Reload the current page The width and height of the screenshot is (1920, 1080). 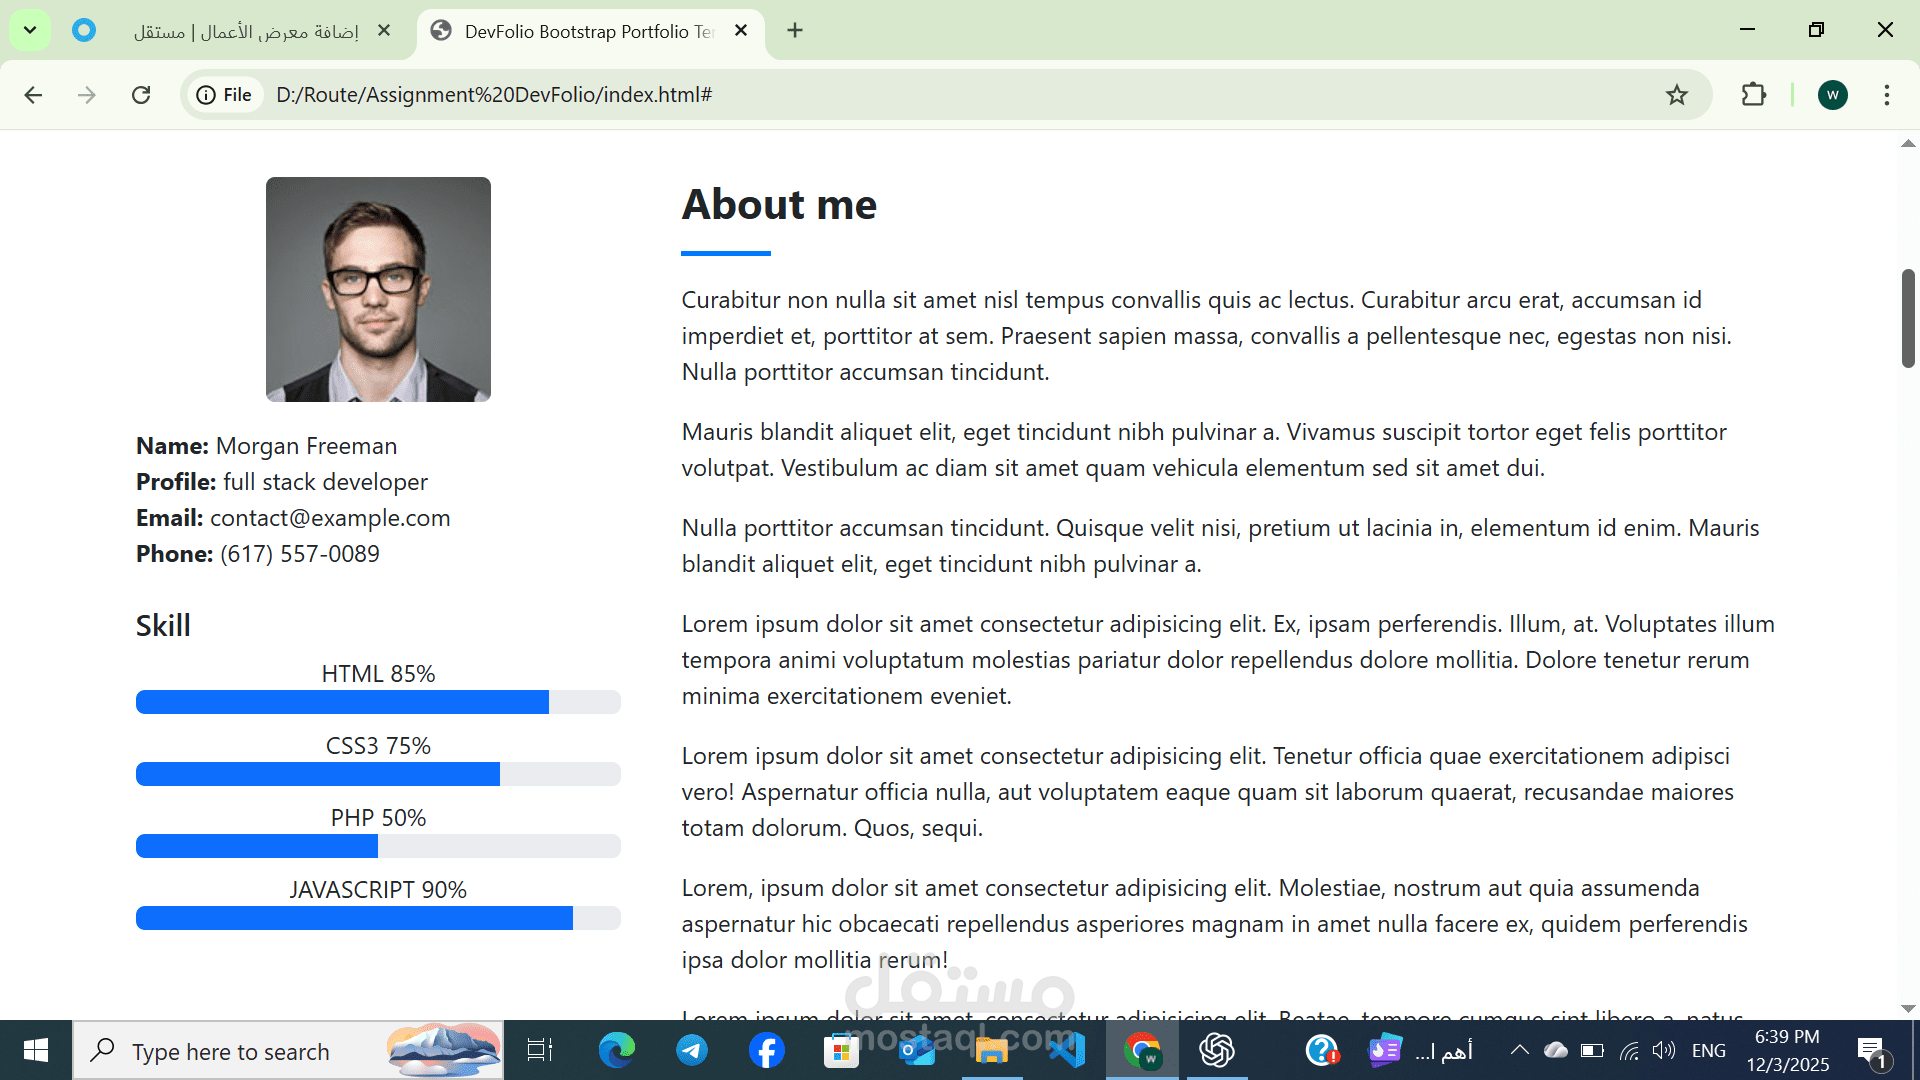point(141,95)
